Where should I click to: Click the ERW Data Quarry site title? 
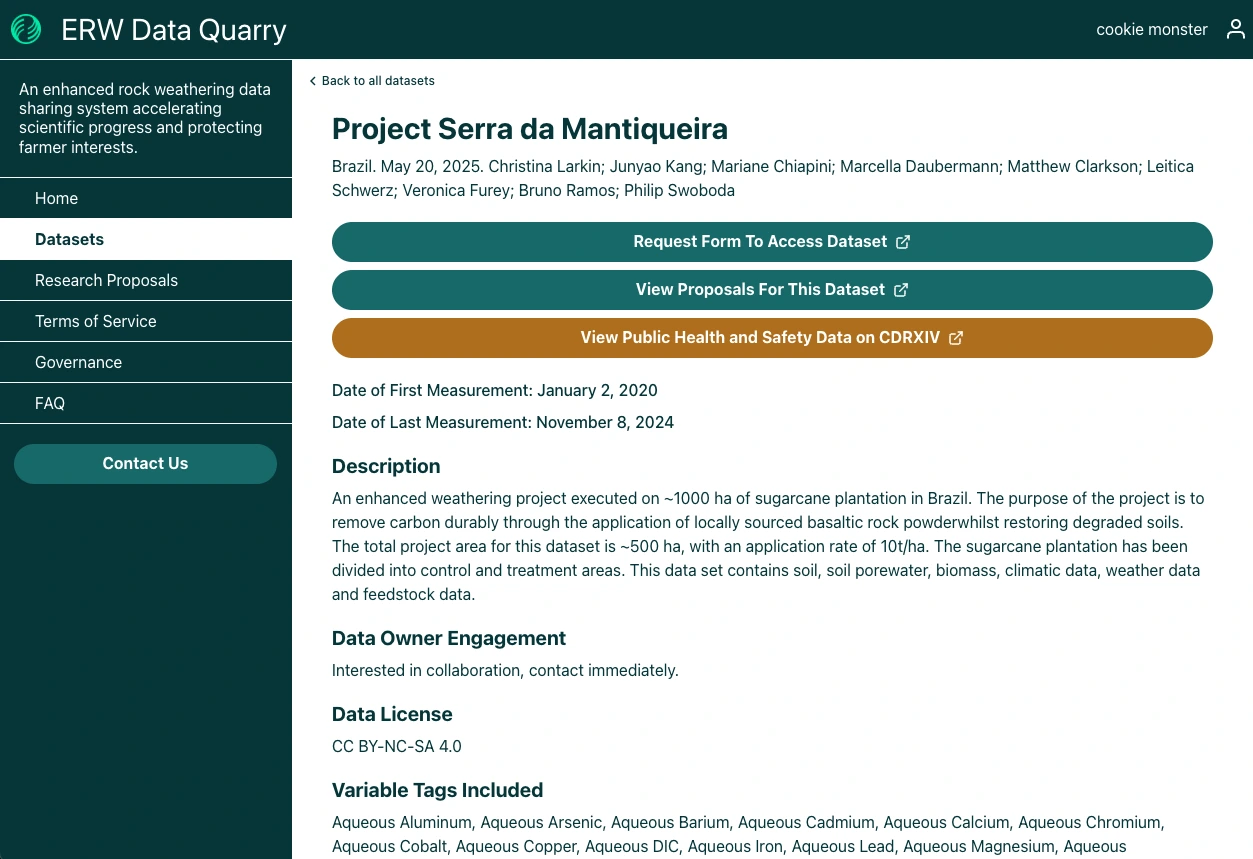pyautogui.click(x=173, y=29)
